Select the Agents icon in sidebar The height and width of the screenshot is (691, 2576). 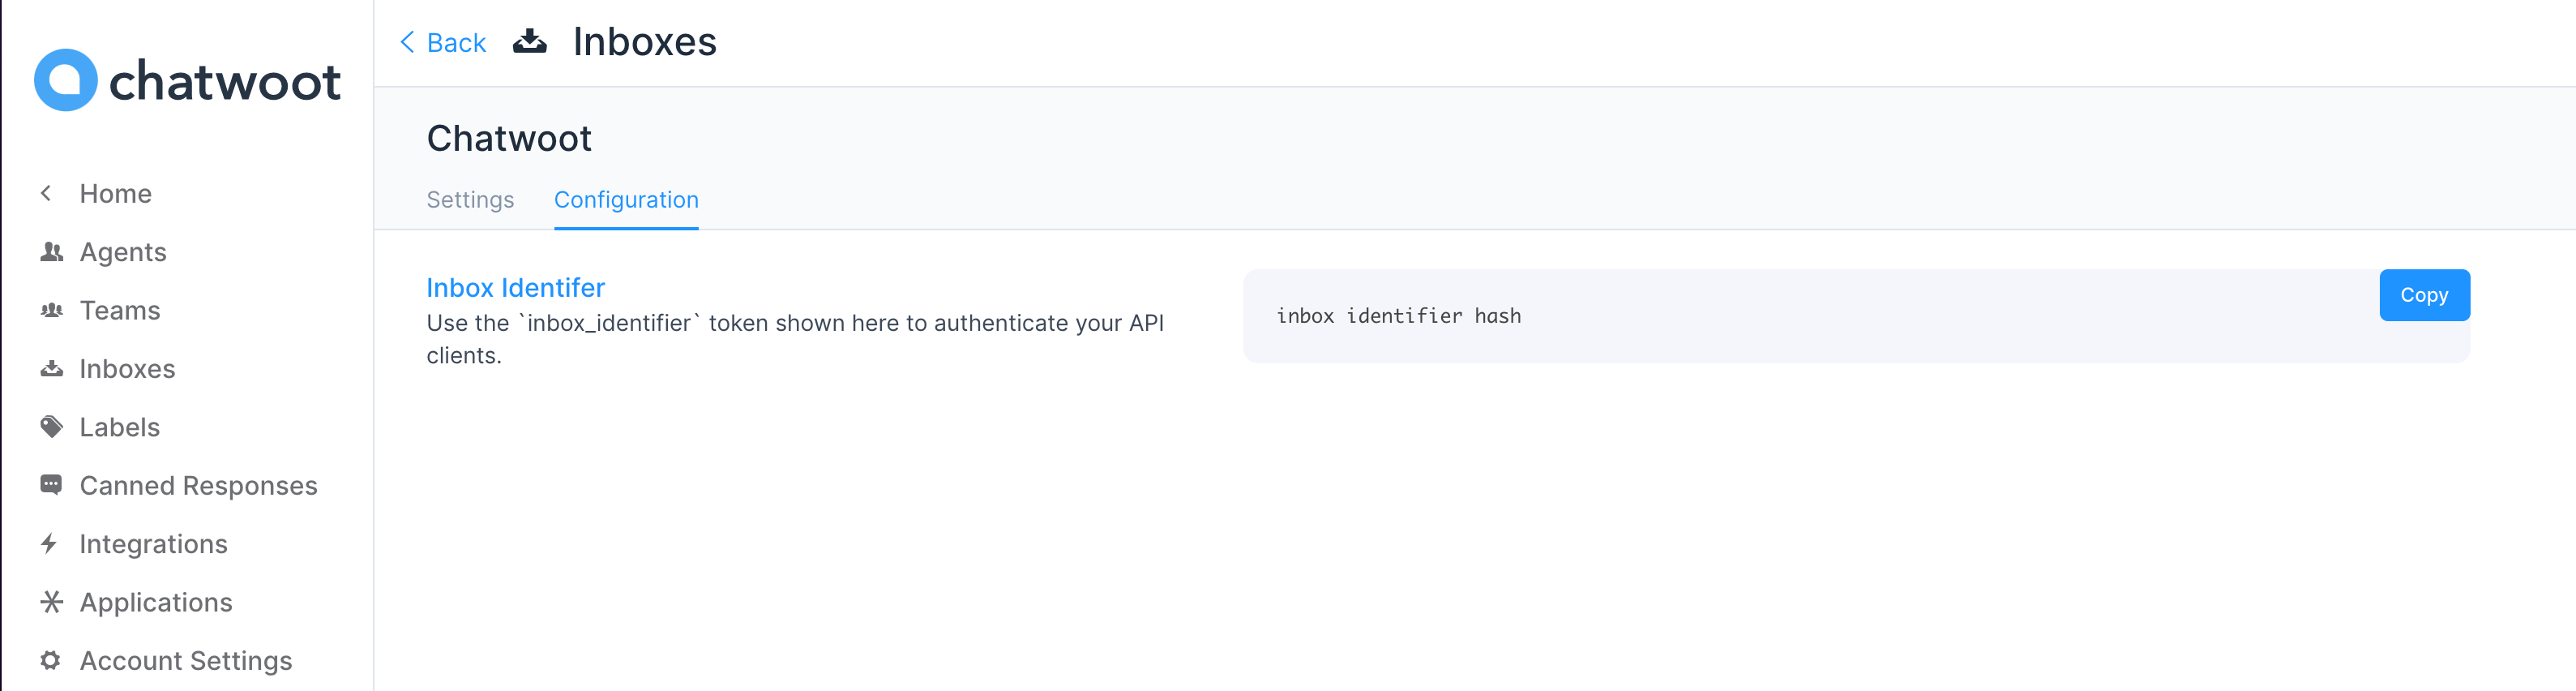tap(52, 252)
